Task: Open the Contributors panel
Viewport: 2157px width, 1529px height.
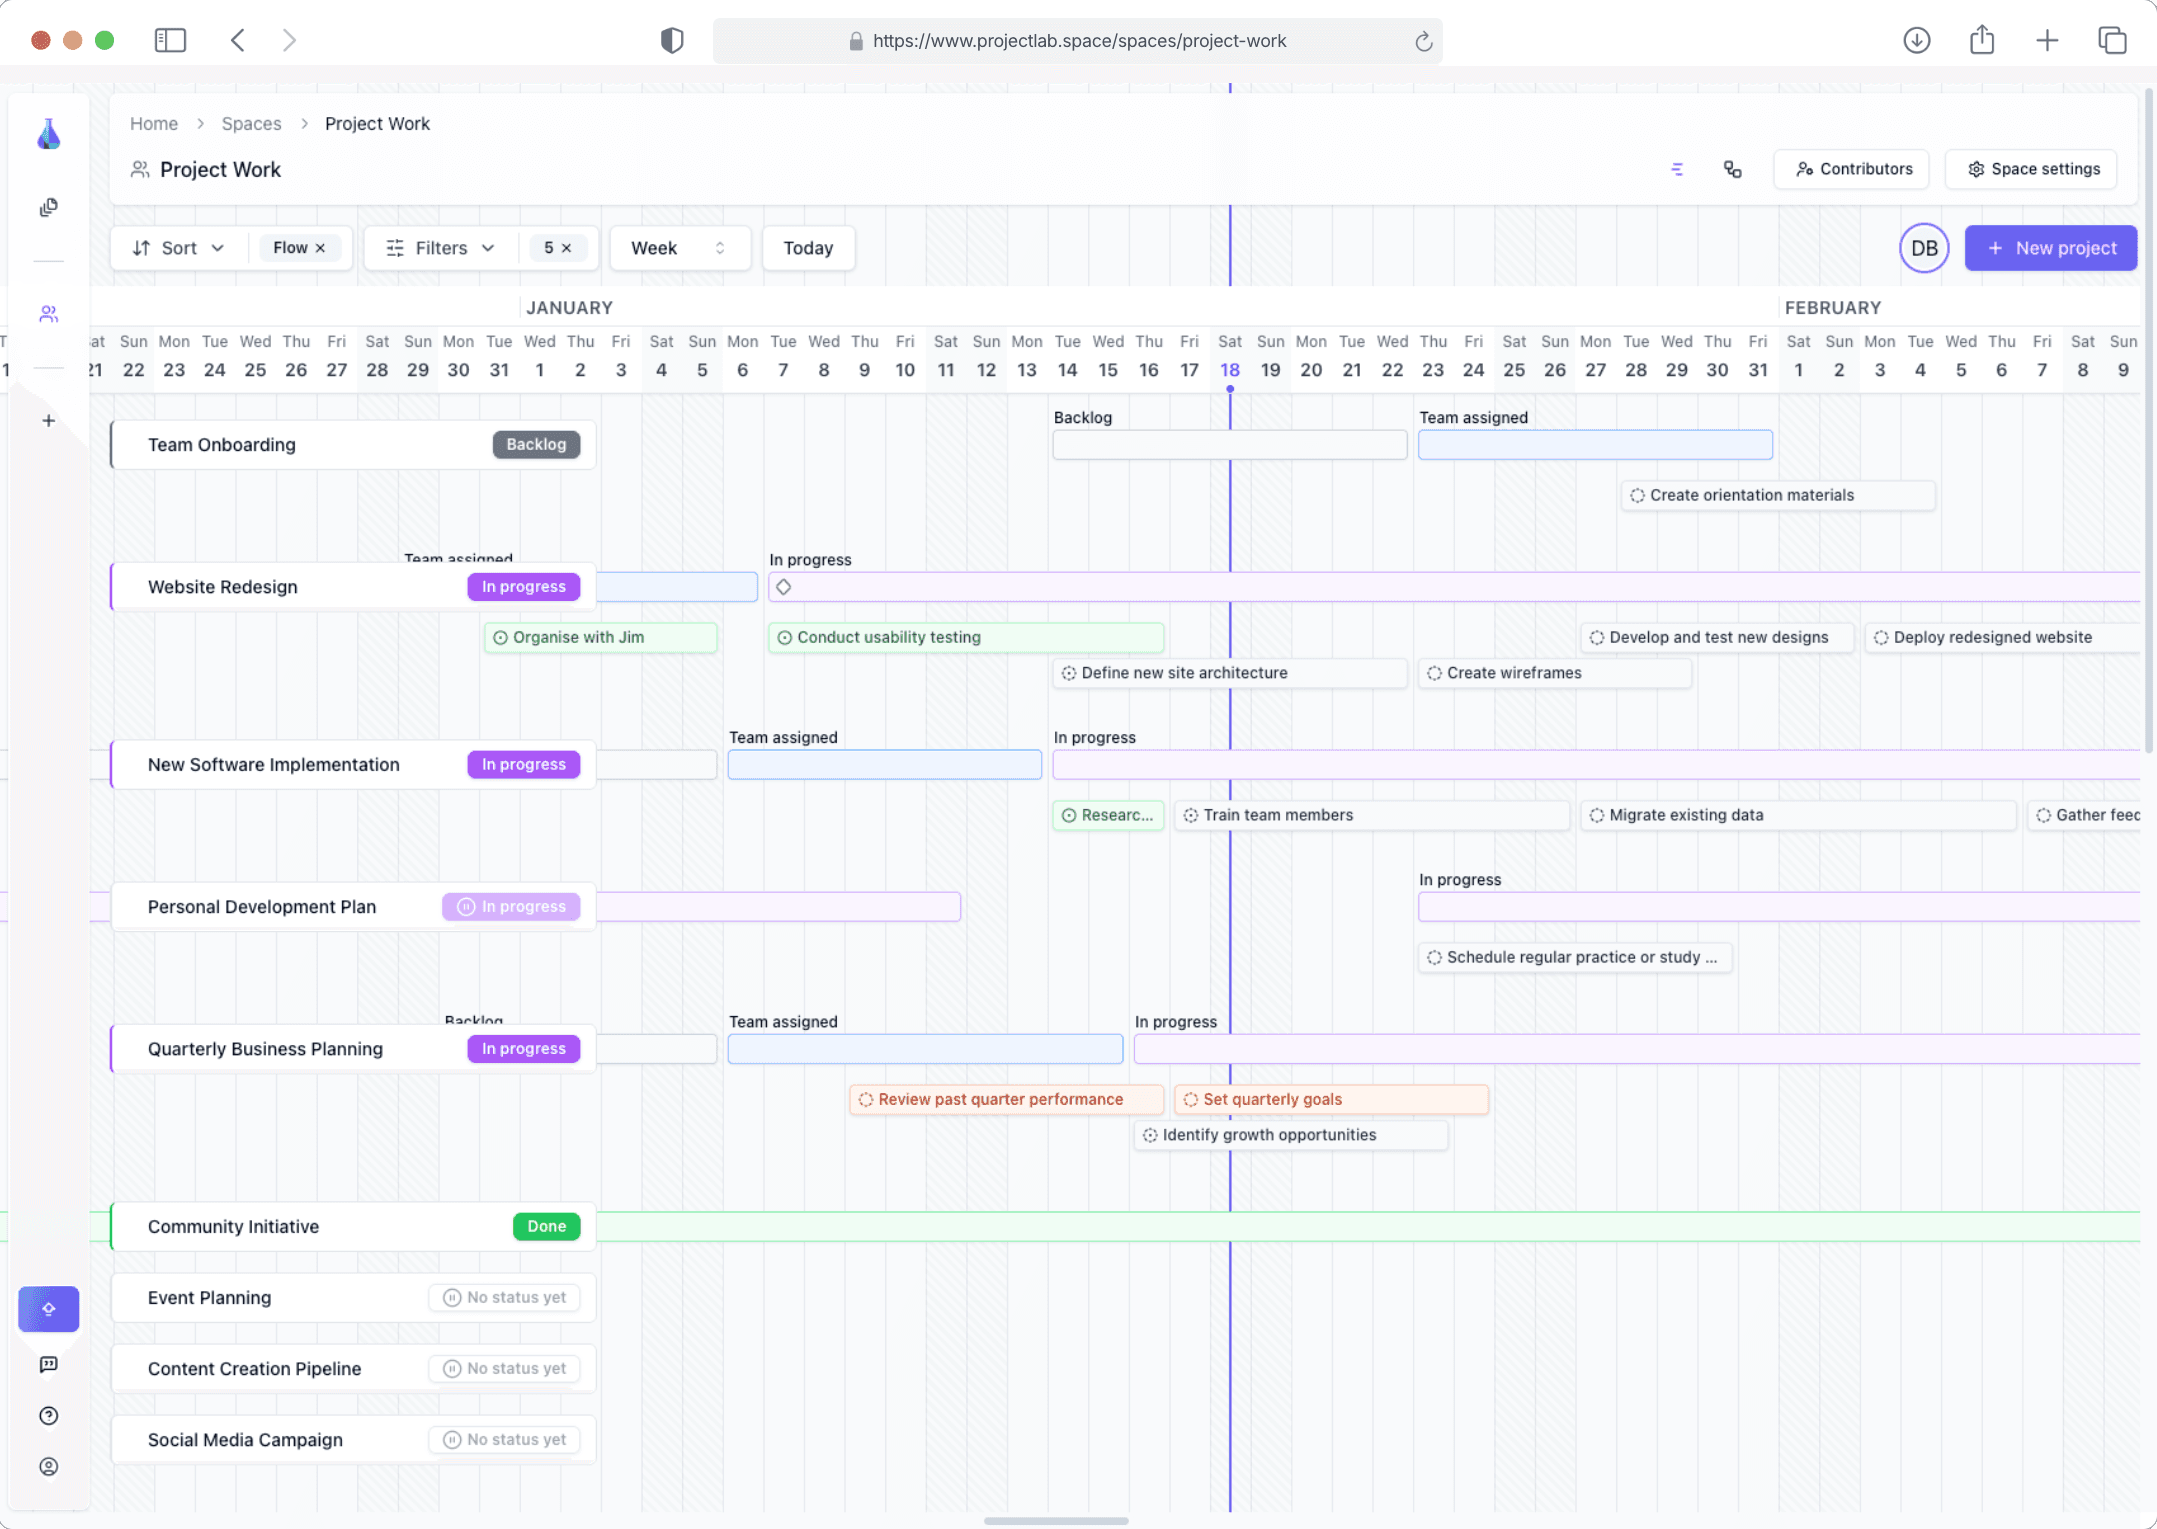Action: 1854,169
